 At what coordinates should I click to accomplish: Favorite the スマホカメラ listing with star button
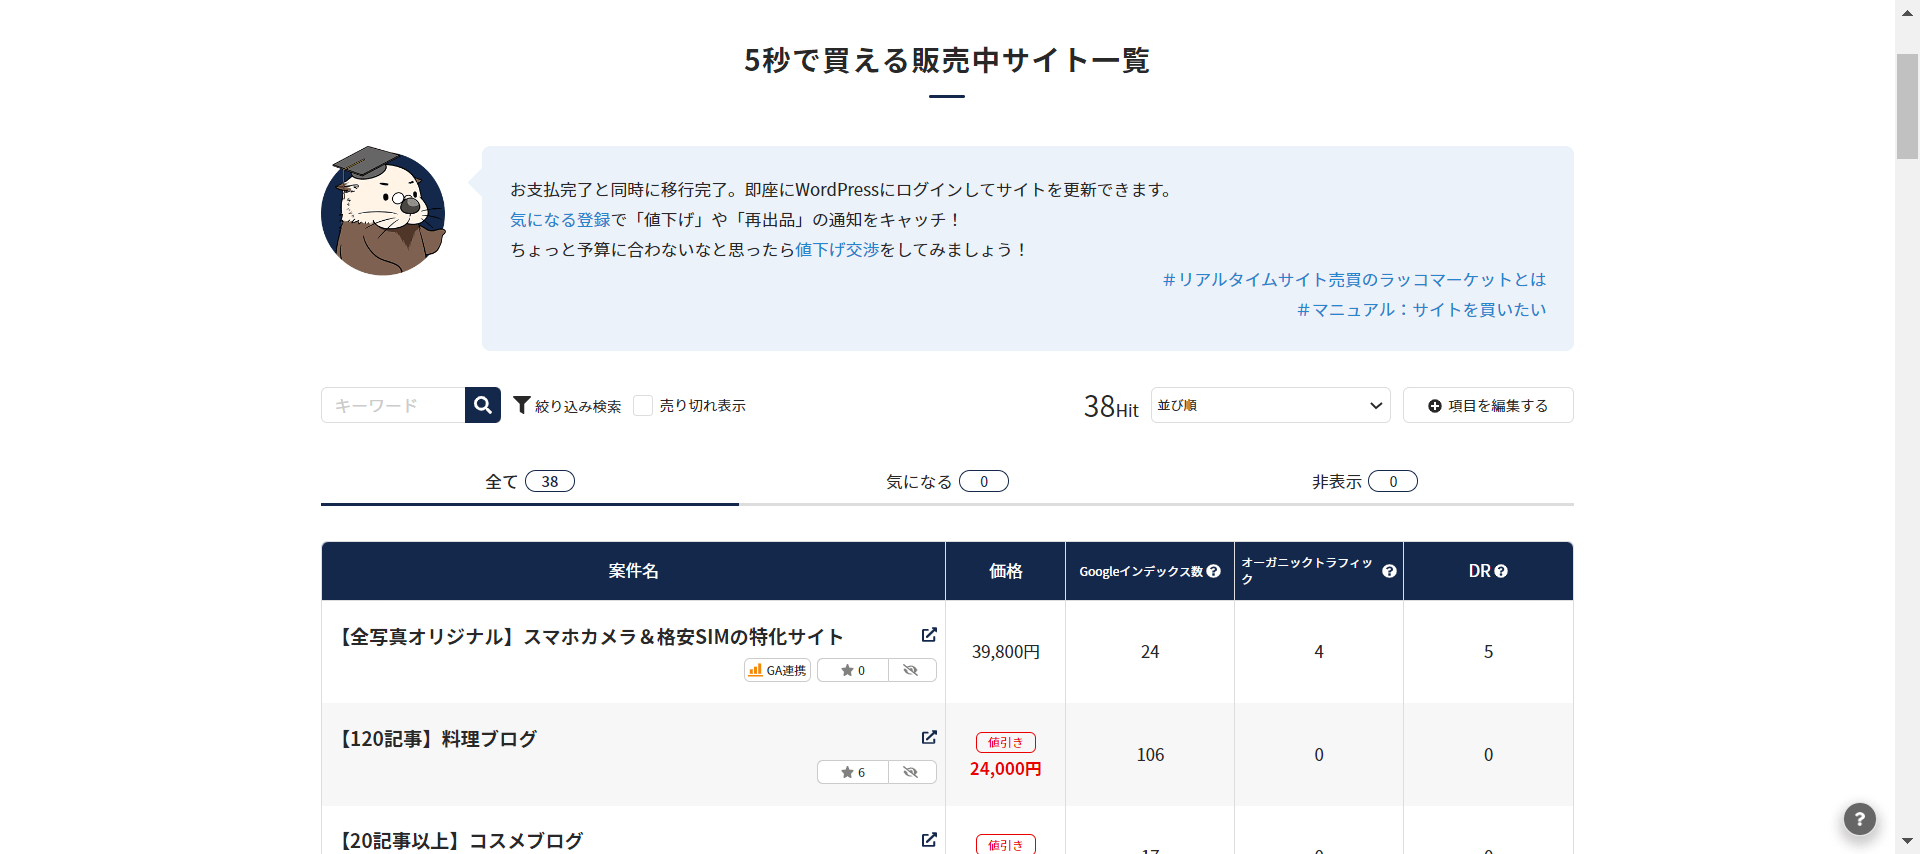coord(853,670)
